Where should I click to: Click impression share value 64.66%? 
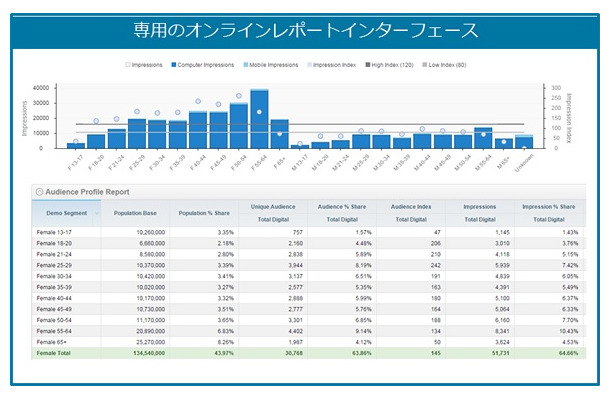click(x=568, y=353)
